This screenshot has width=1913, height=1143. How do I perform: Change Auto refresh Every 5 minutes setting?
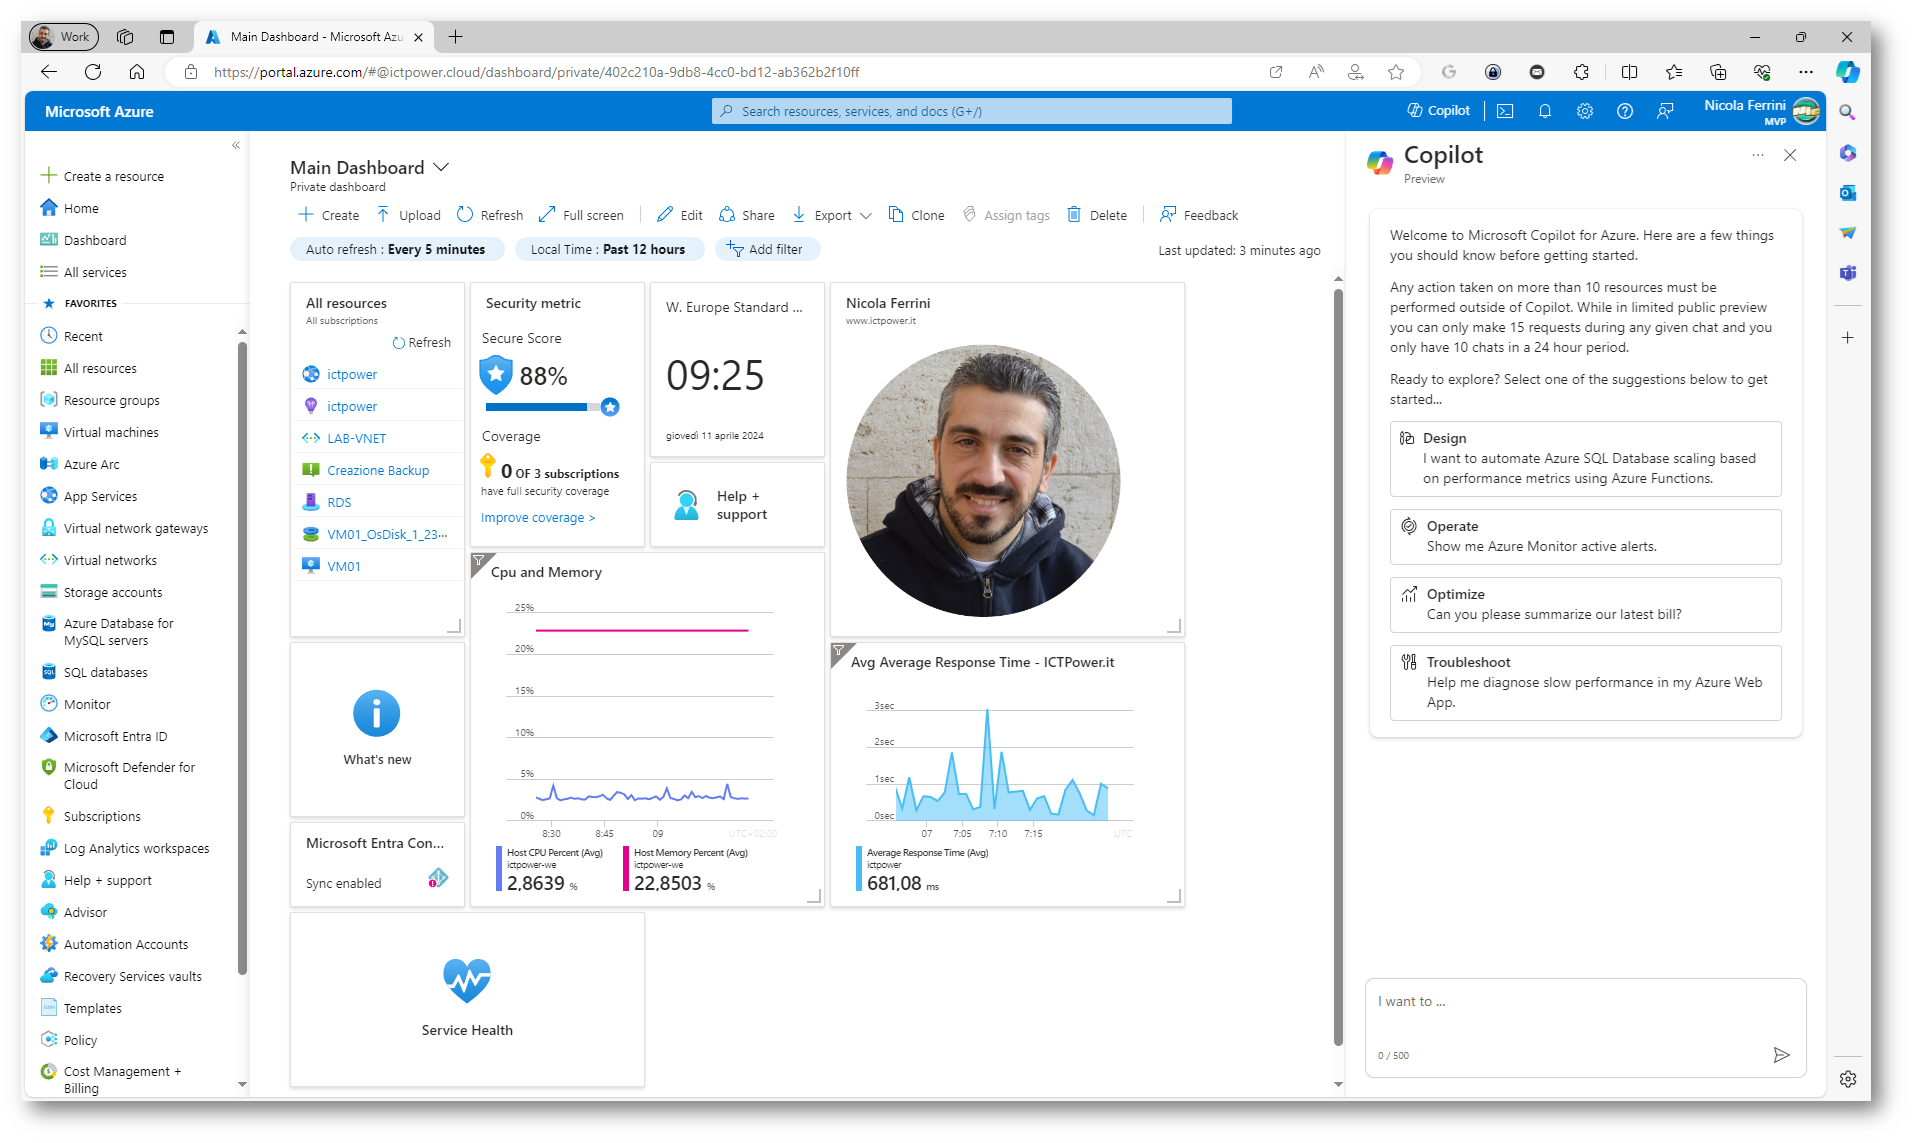(396, 249)
